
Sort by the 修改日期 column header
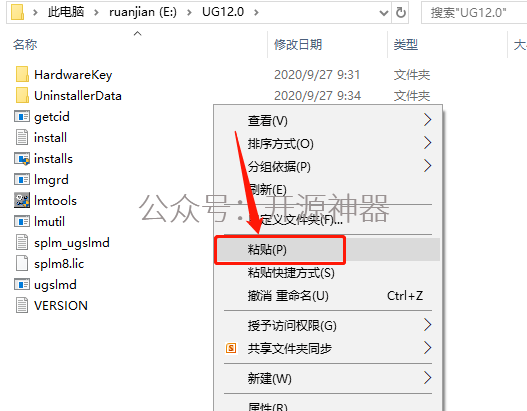(298, 44)
